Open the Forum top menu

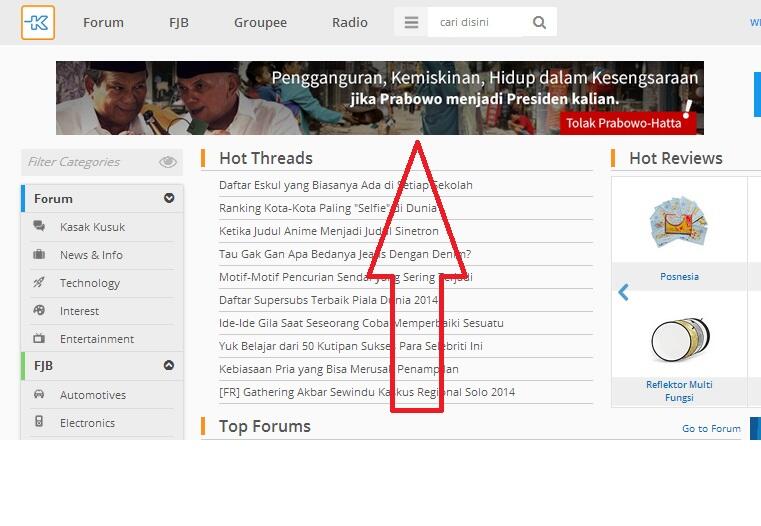103,22
